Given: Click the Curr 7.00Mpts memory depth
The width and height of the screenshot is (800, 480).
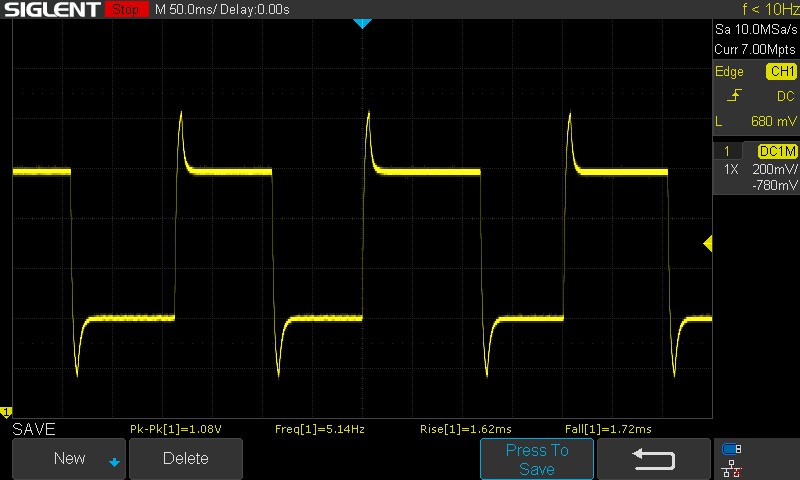Looking at the screenshot, I should (x=755, y=49).
